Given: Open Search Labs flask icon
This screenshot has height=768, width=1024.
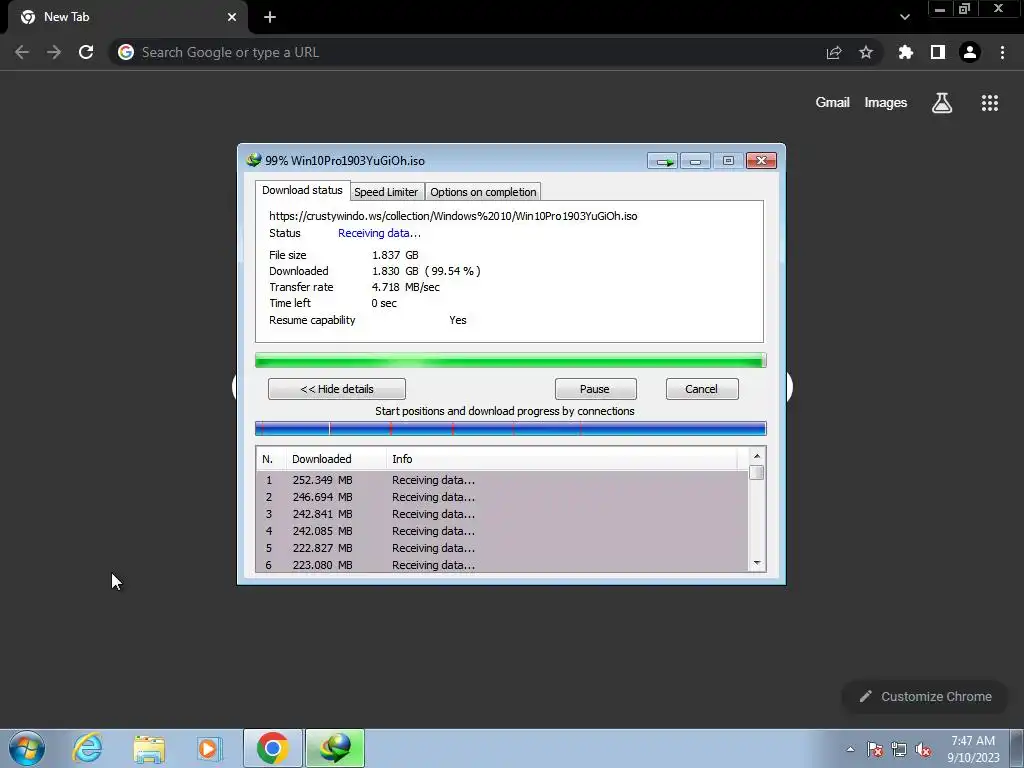Looking at the screenshot, I should [942, 103].
